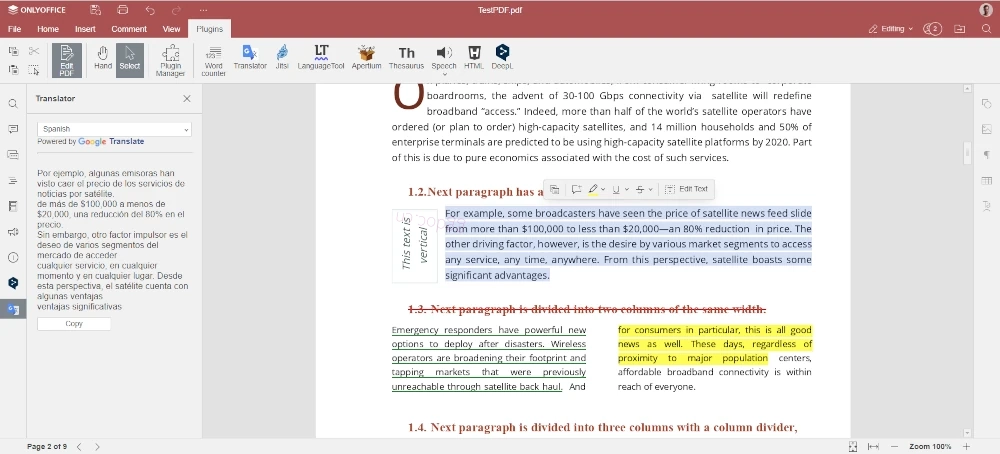
Task: Open the LanguageTool plugin
Action: [x=321, y=57]
